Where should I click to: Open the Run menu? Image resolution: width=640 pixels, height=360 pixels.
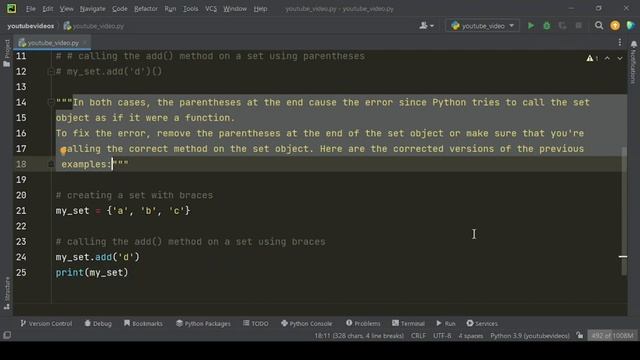[x=170, y=9]
